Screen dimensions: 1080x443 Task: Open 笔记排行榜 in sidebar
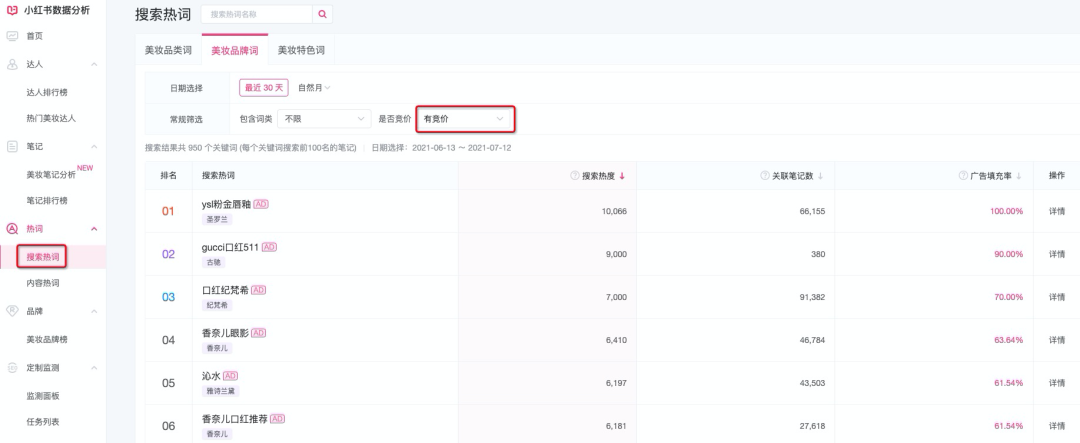pyautogui.click(x=47, y=200)
